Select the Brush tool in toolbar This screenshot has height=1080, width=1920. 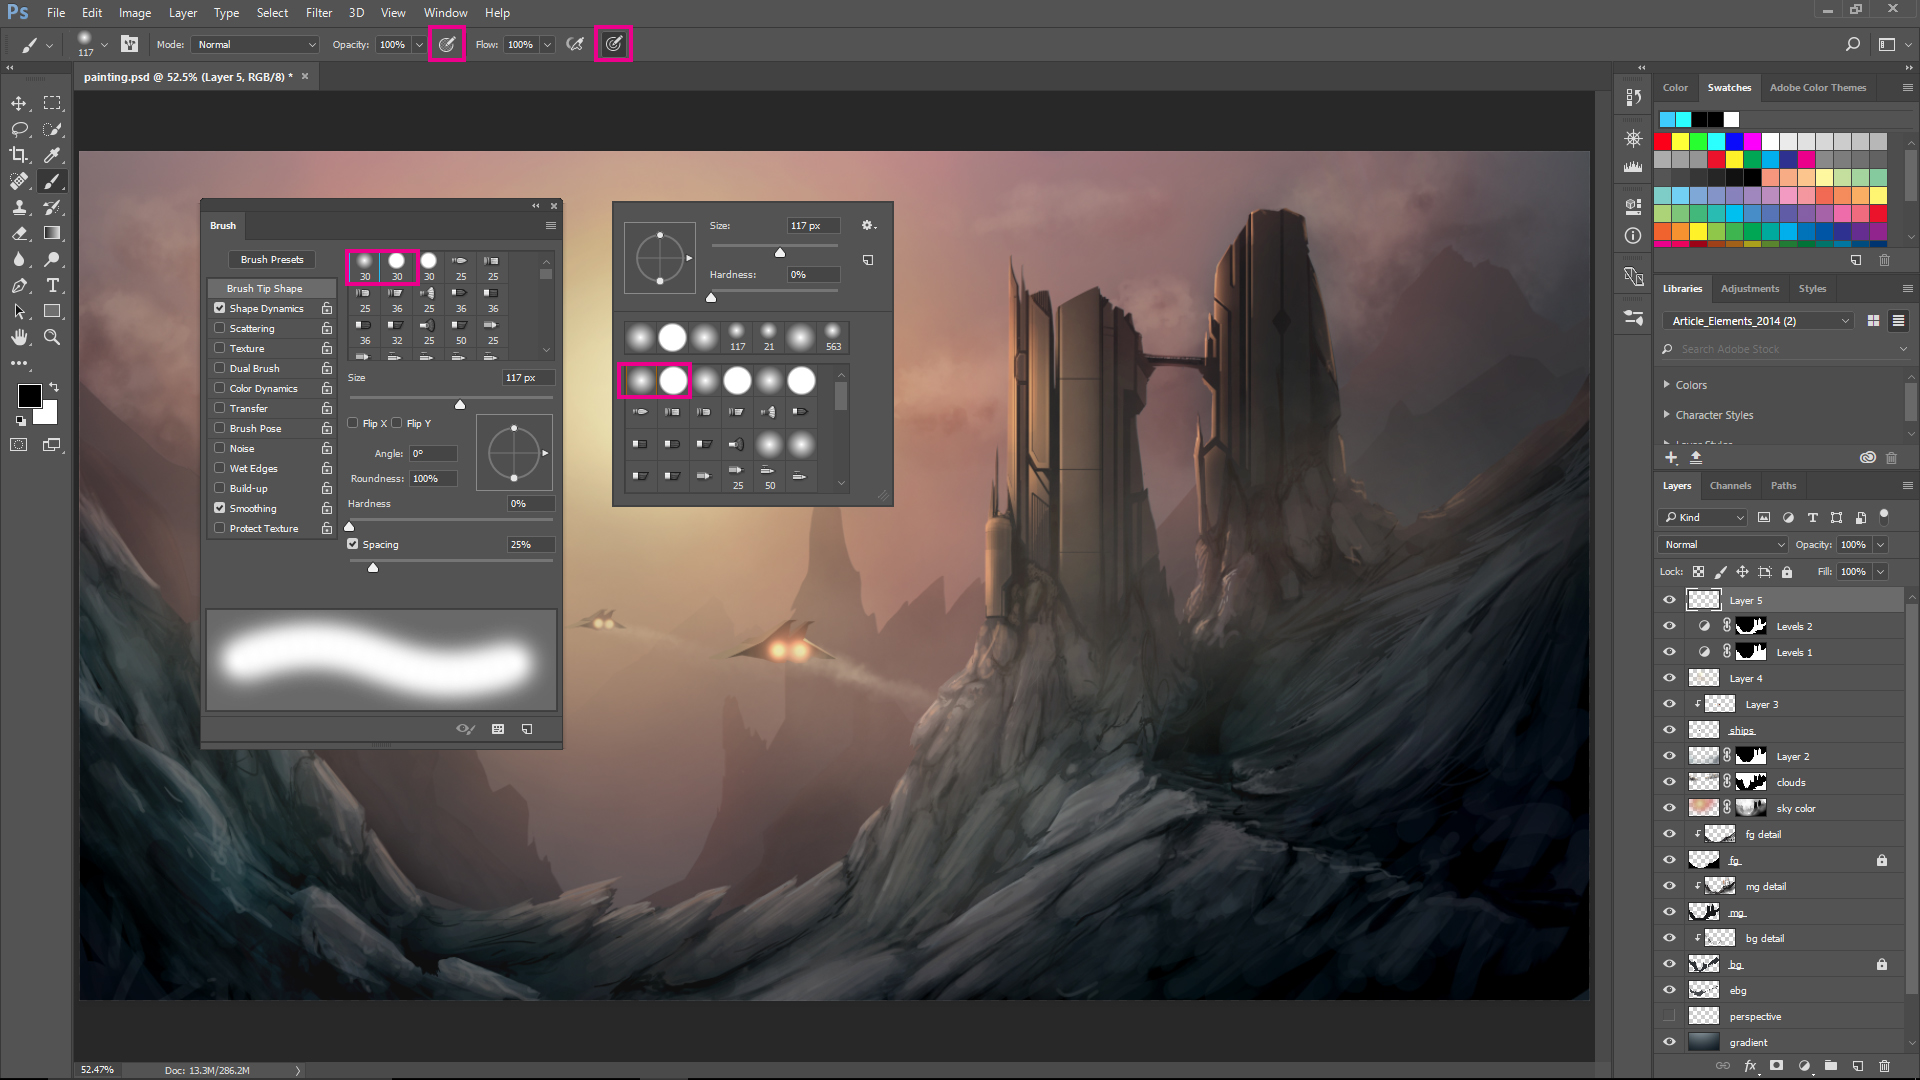(51, 181)
